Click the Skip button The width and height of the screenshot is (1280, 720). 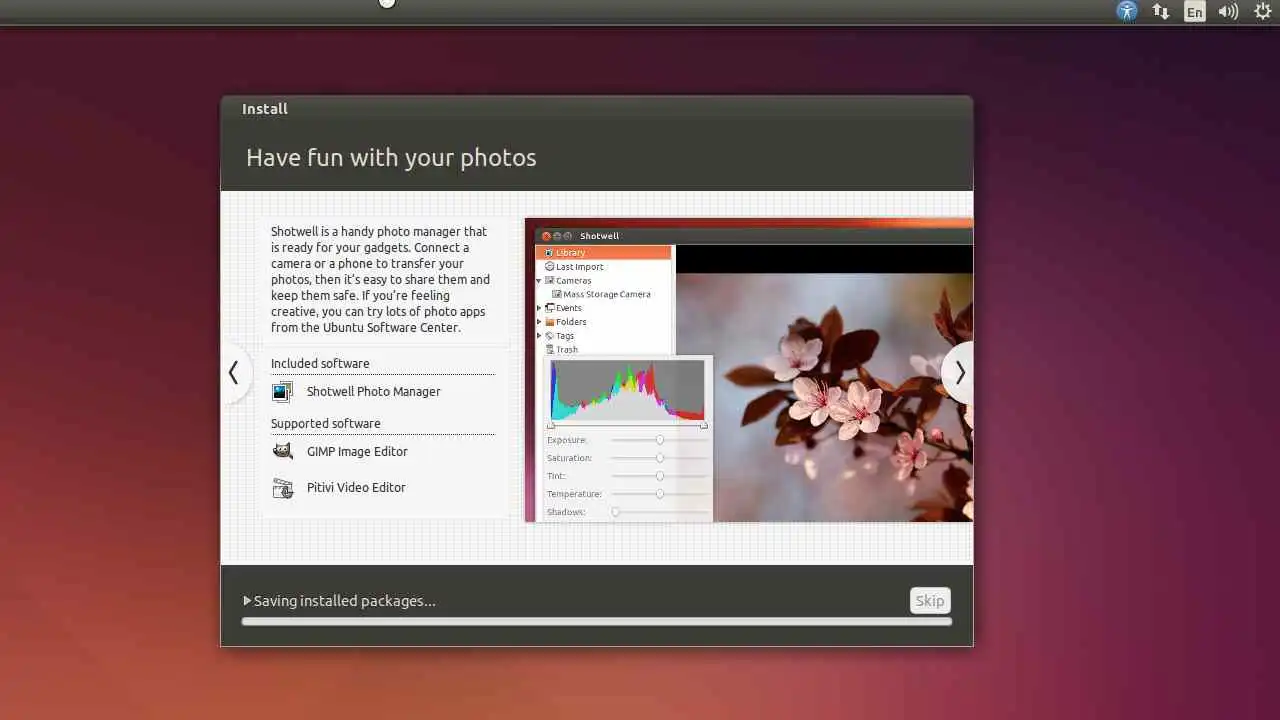pyautogui.click(x=930, y=601)
